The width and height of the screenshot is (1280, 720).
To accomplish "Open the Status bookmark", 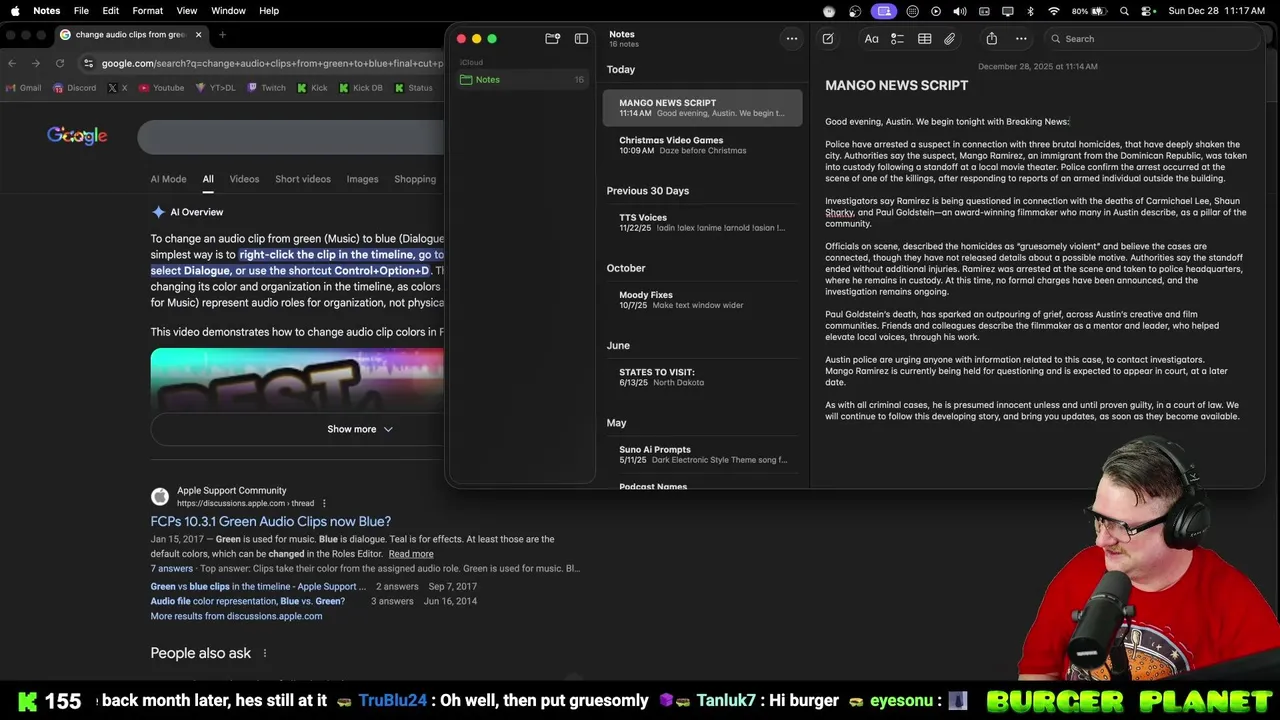I will click(x=414, y=88).
